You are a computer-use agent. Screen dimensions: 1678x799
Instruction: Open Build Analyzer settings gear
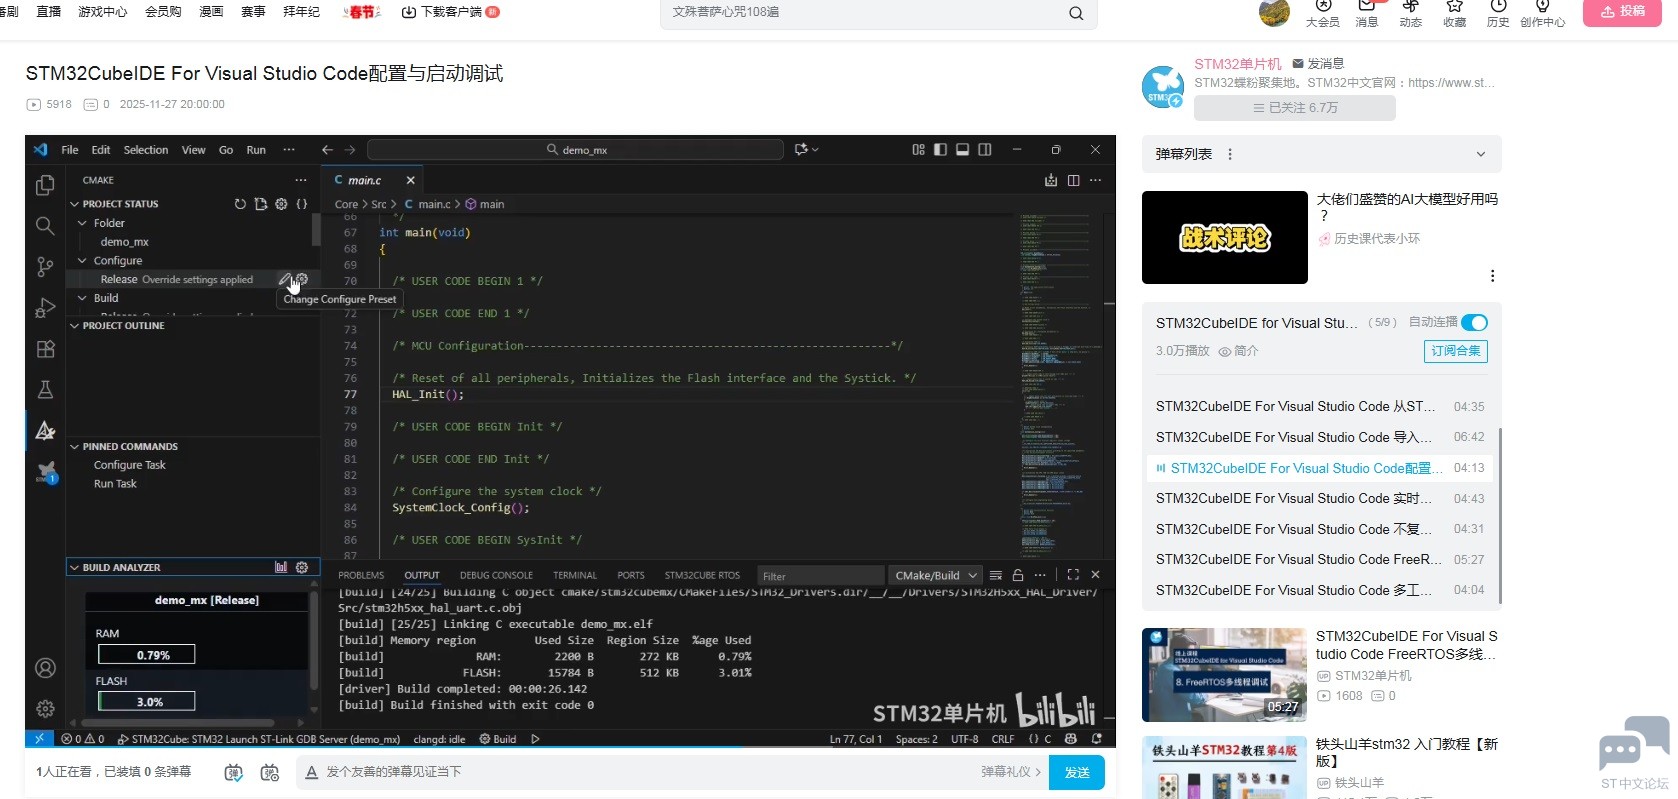(302, 567)
